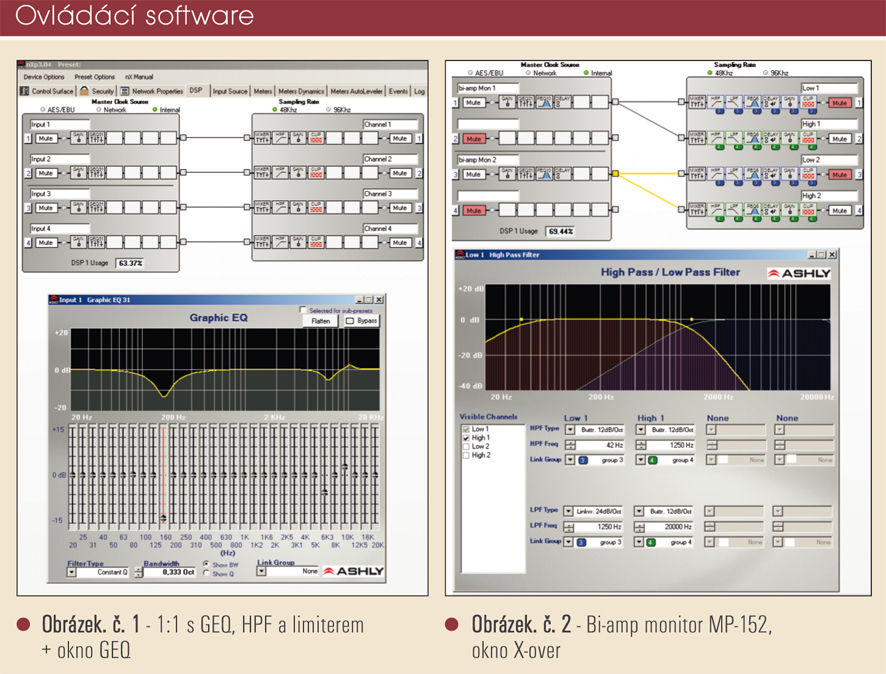Click the Flatten button in Graphic EQ

point(320,321)
